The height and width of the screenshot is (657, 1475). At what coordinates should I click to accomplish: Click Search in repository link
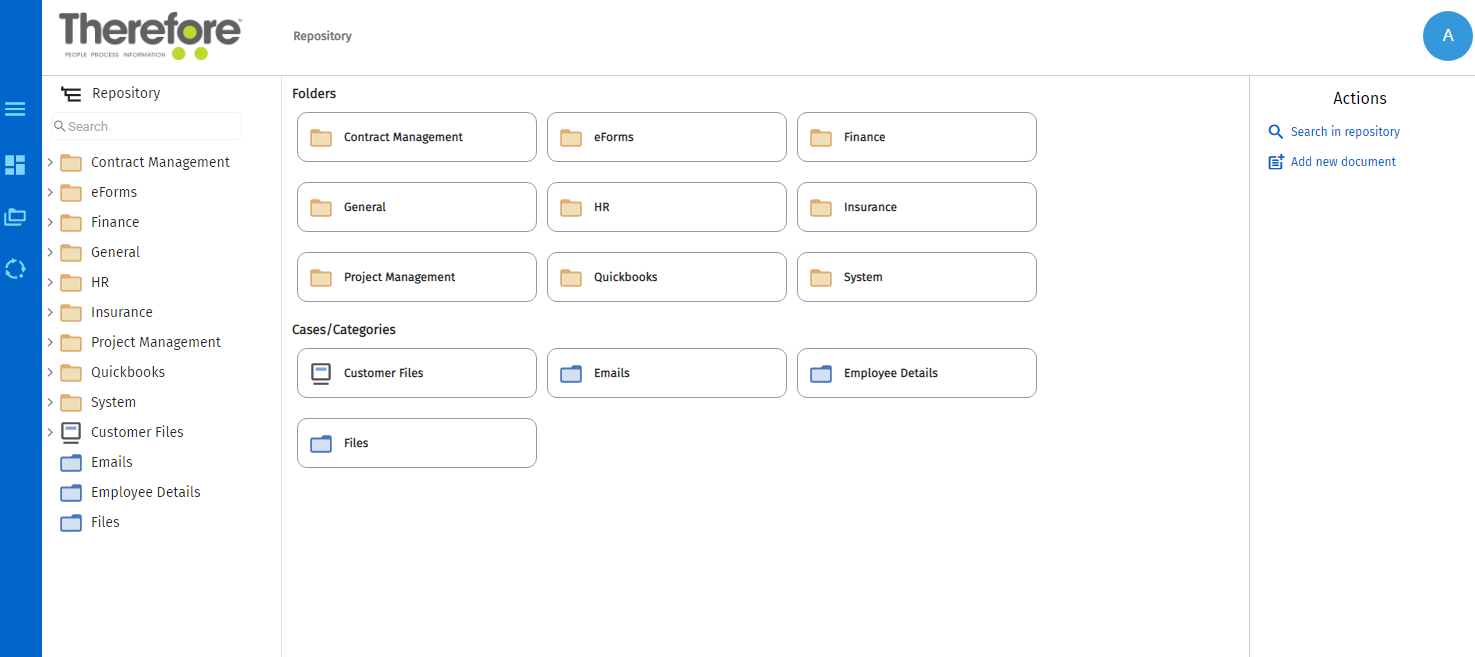click(1344, 132)
